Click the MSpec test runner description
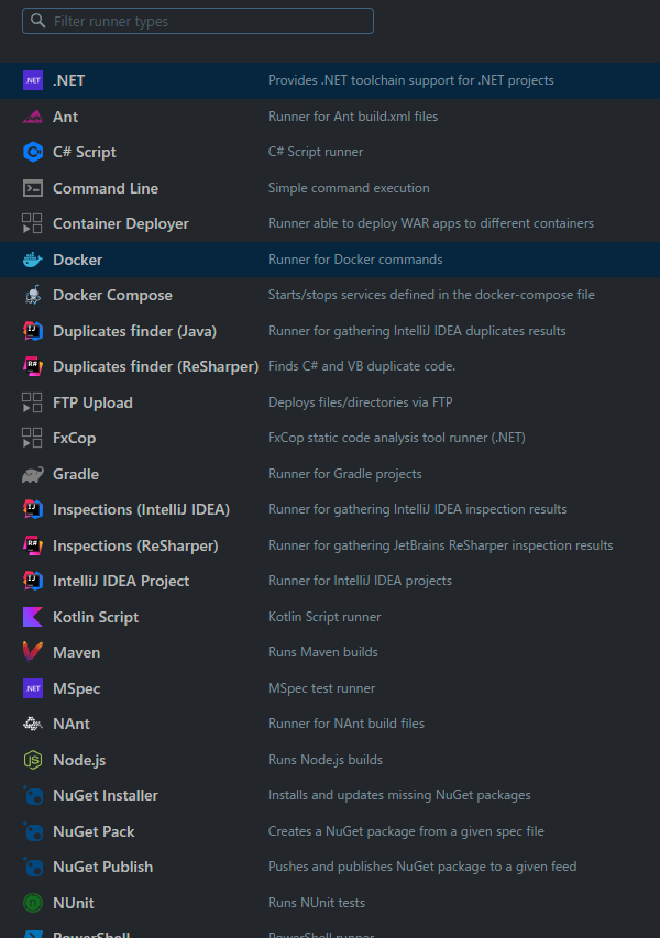This screenshot has height=938, width=660. [321, 689]
